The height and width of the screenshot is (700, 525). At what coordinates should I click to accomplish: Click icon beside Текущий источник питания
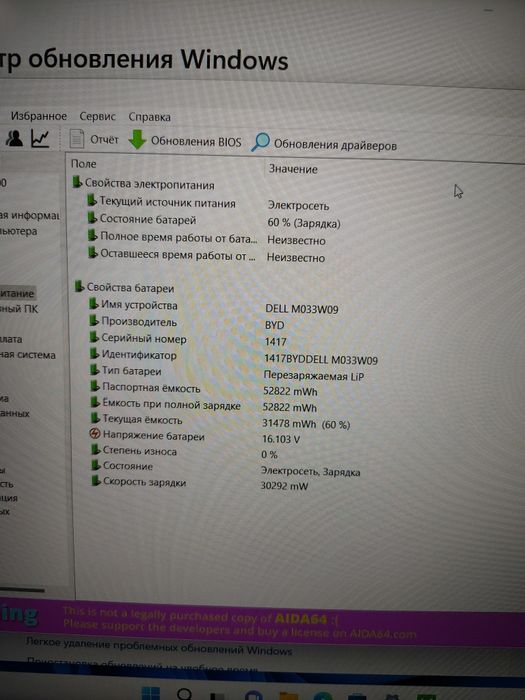pos(92,200)
